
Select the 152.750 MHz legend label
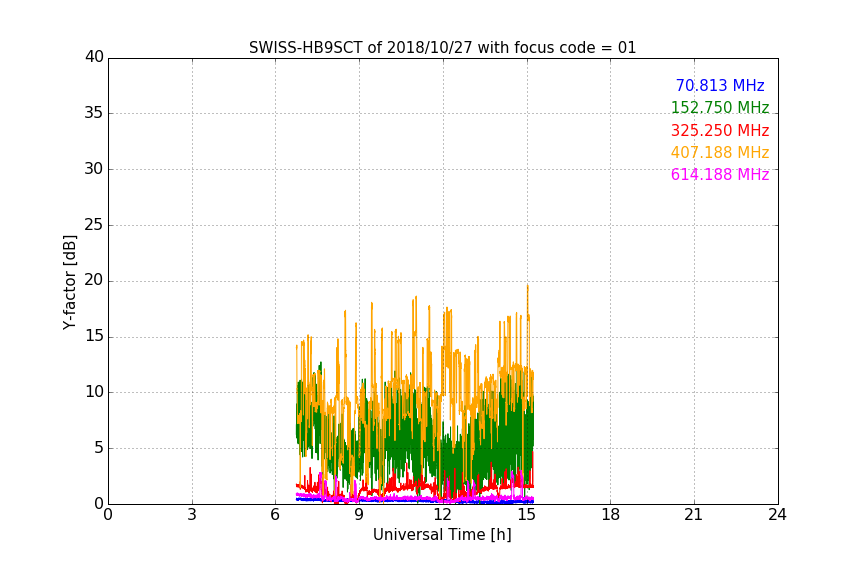click(x=720, y=107)
